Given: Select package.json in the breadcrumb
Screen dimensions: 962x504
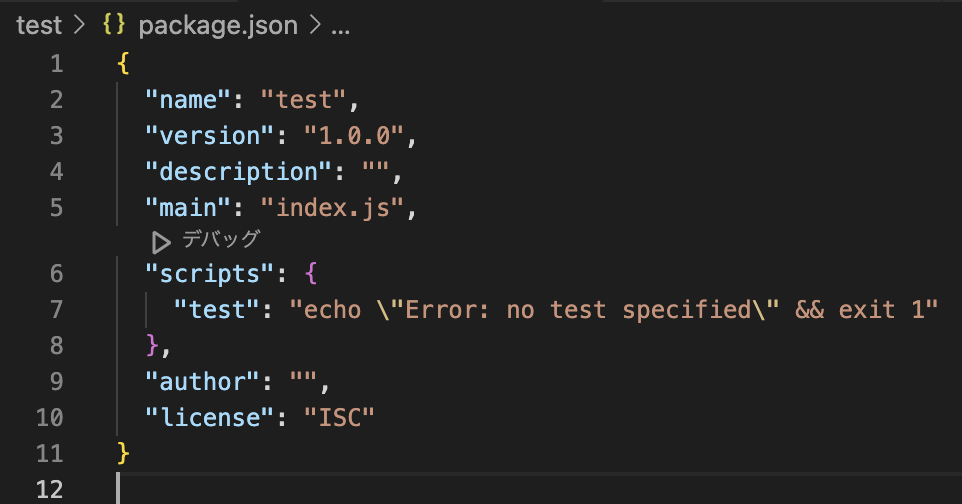Looking at the screenshot, I should point(218,25).
